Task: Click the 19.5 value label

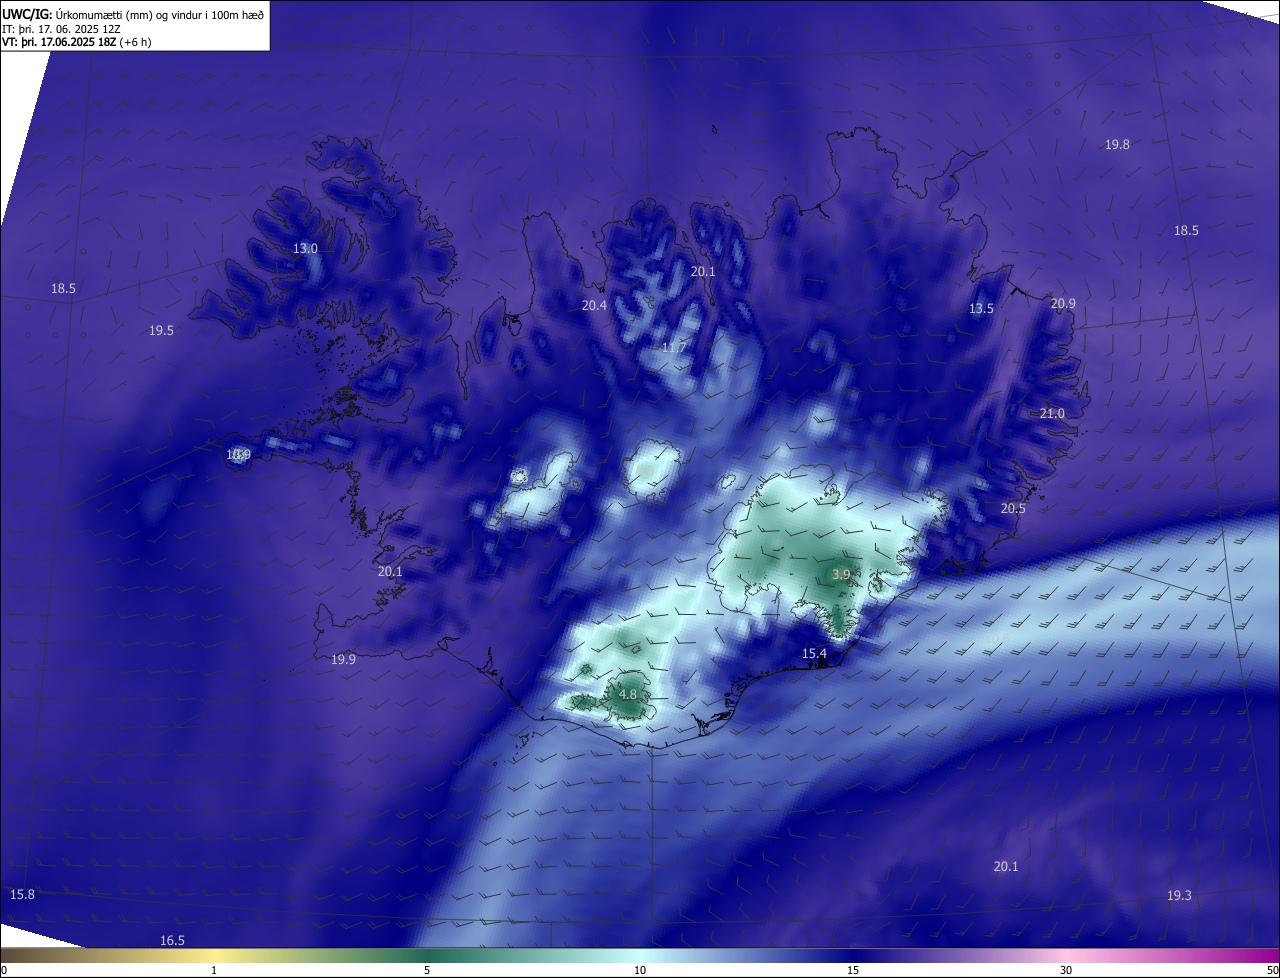Action: (x=161, y=330)
